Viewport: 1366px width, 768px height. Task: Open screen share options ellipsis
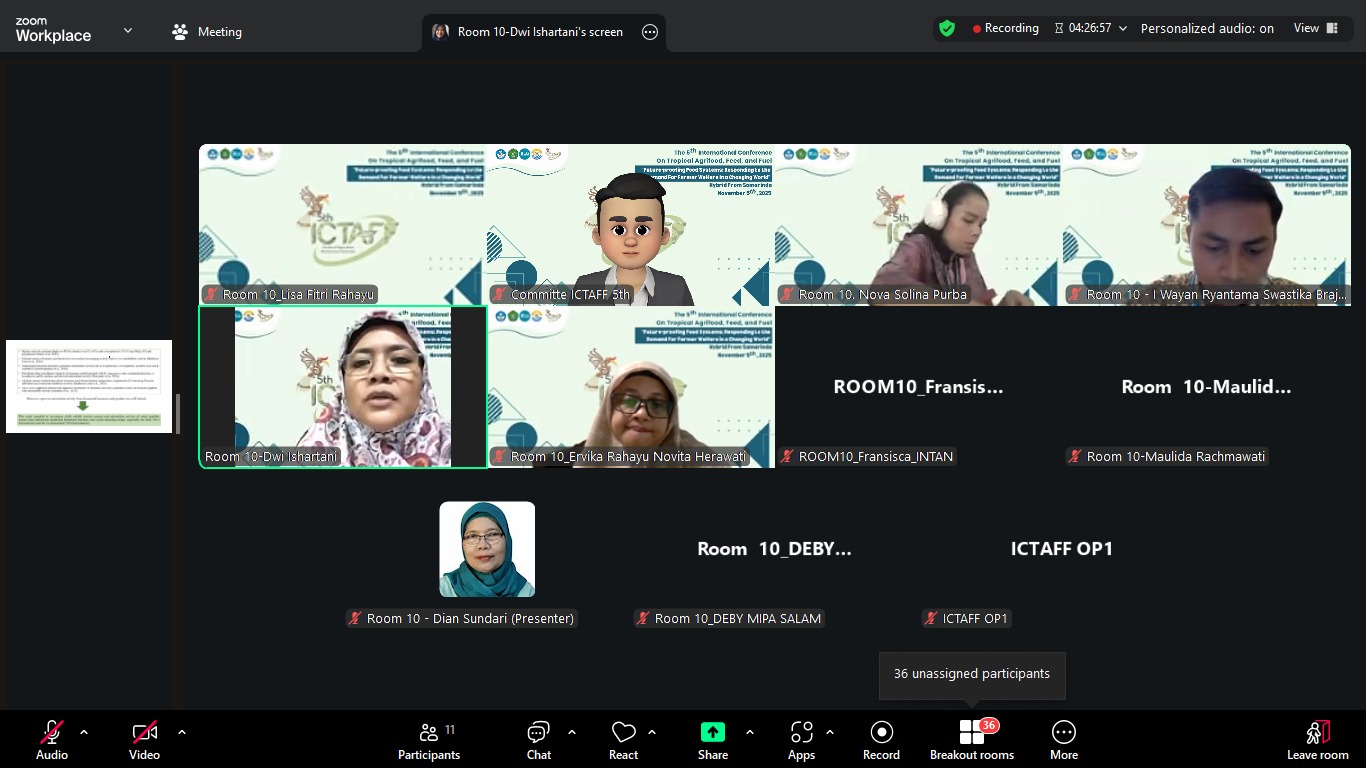point(650,32)
